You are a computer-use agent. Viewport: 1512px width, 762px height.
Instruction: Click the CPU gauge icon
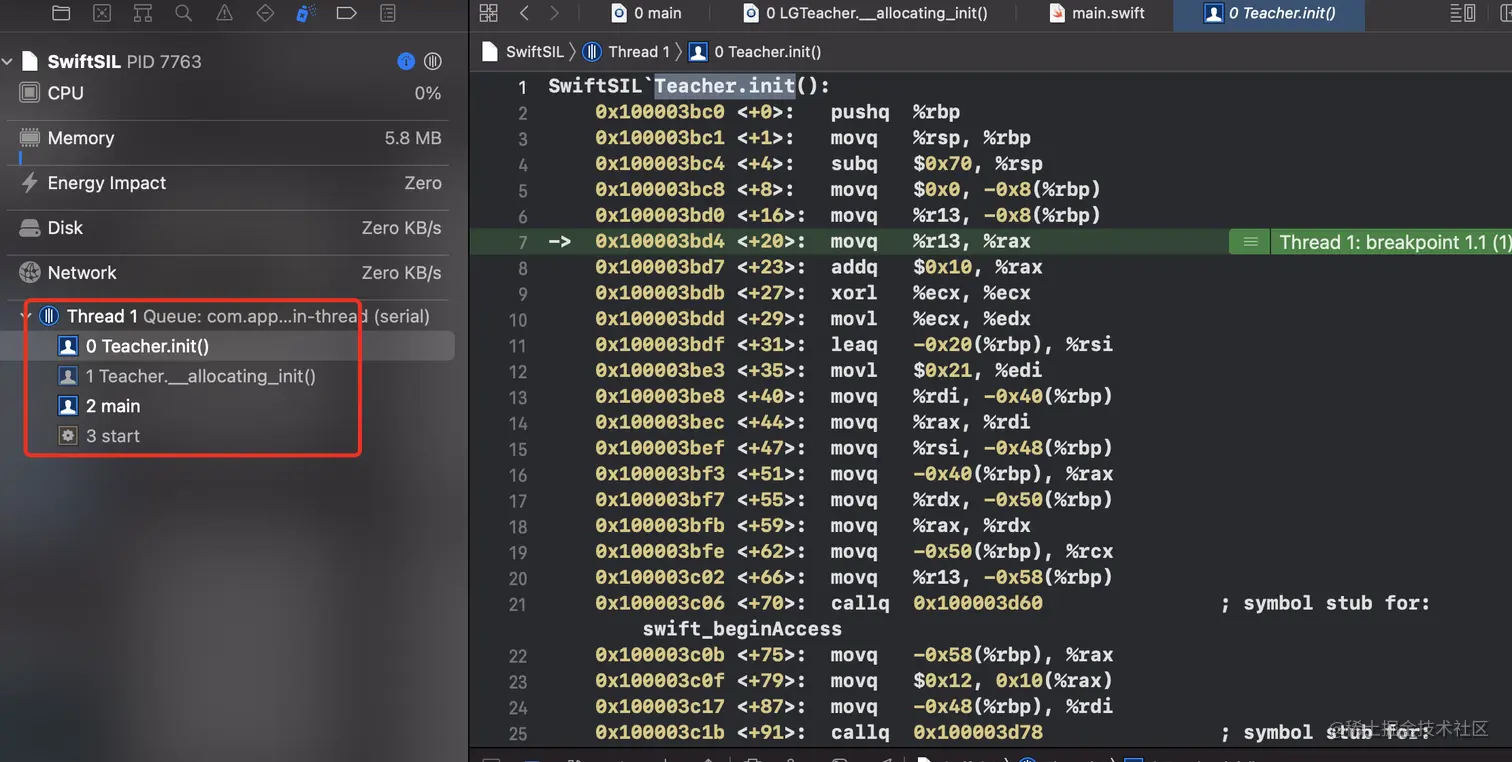coord(30,93)
